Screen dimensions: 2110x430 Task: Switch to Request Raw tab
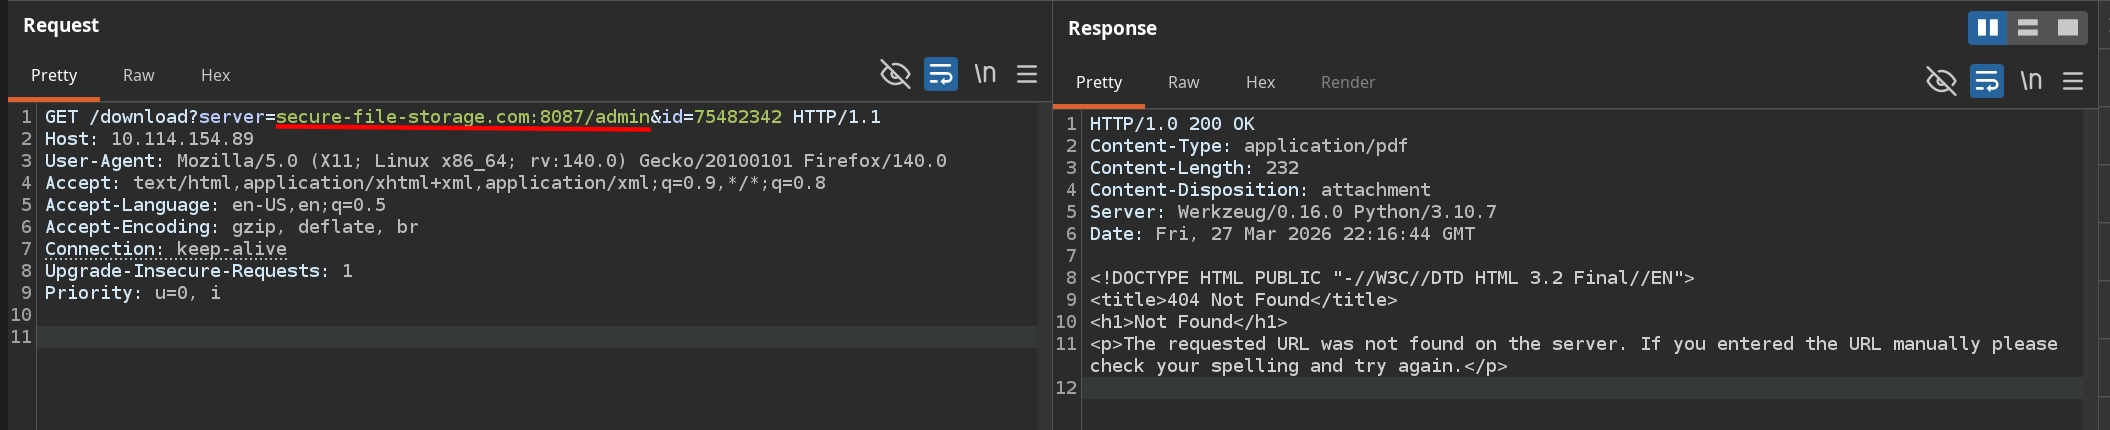(x=138, y=75)
